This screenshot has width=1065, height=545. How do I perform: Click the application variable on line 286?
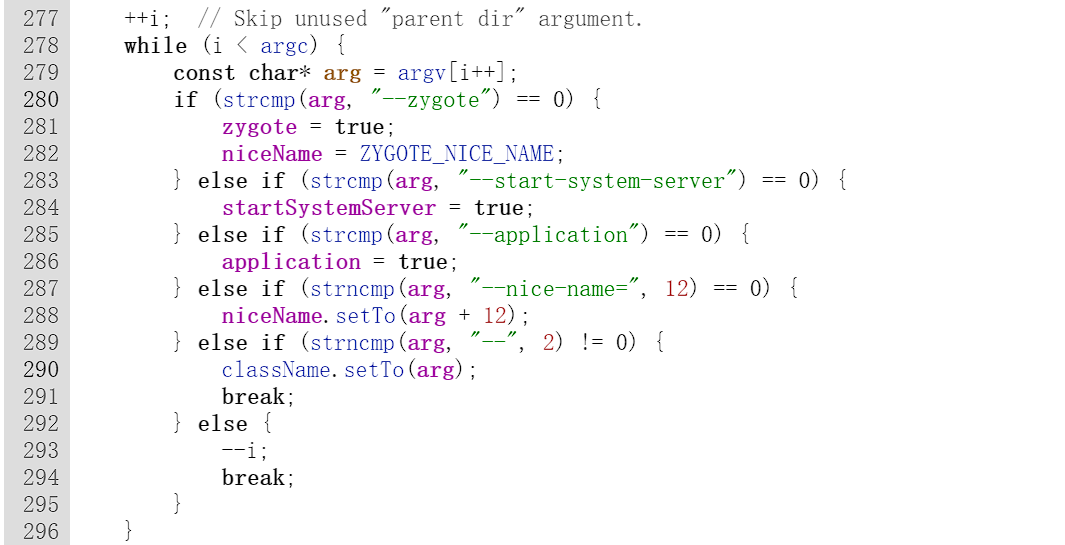(x=291, y=262)
